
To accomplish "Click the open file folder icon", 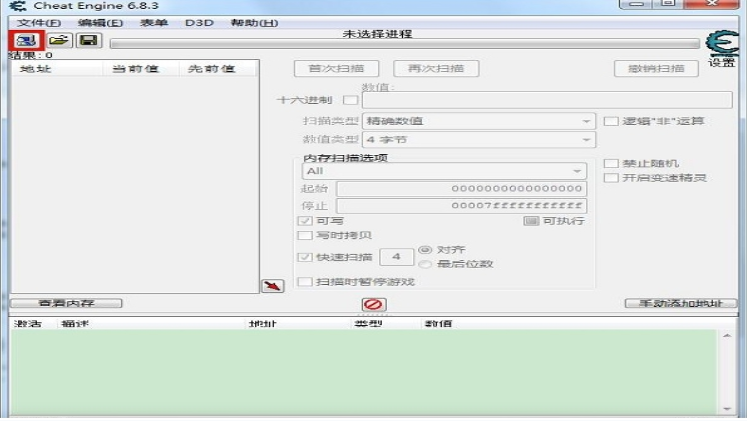I will (59, 40).
